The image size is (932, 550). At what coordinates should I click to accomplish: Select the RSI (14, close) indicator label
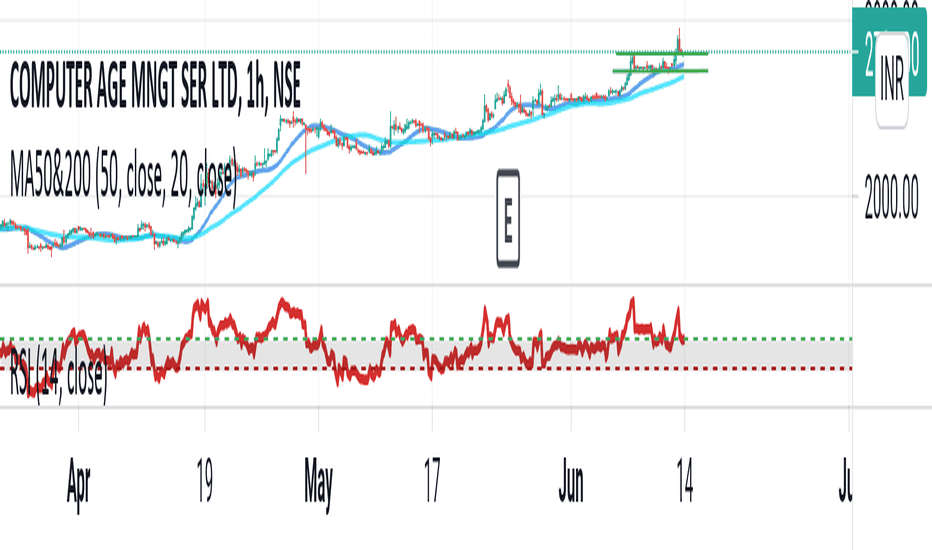pos(58,375)
